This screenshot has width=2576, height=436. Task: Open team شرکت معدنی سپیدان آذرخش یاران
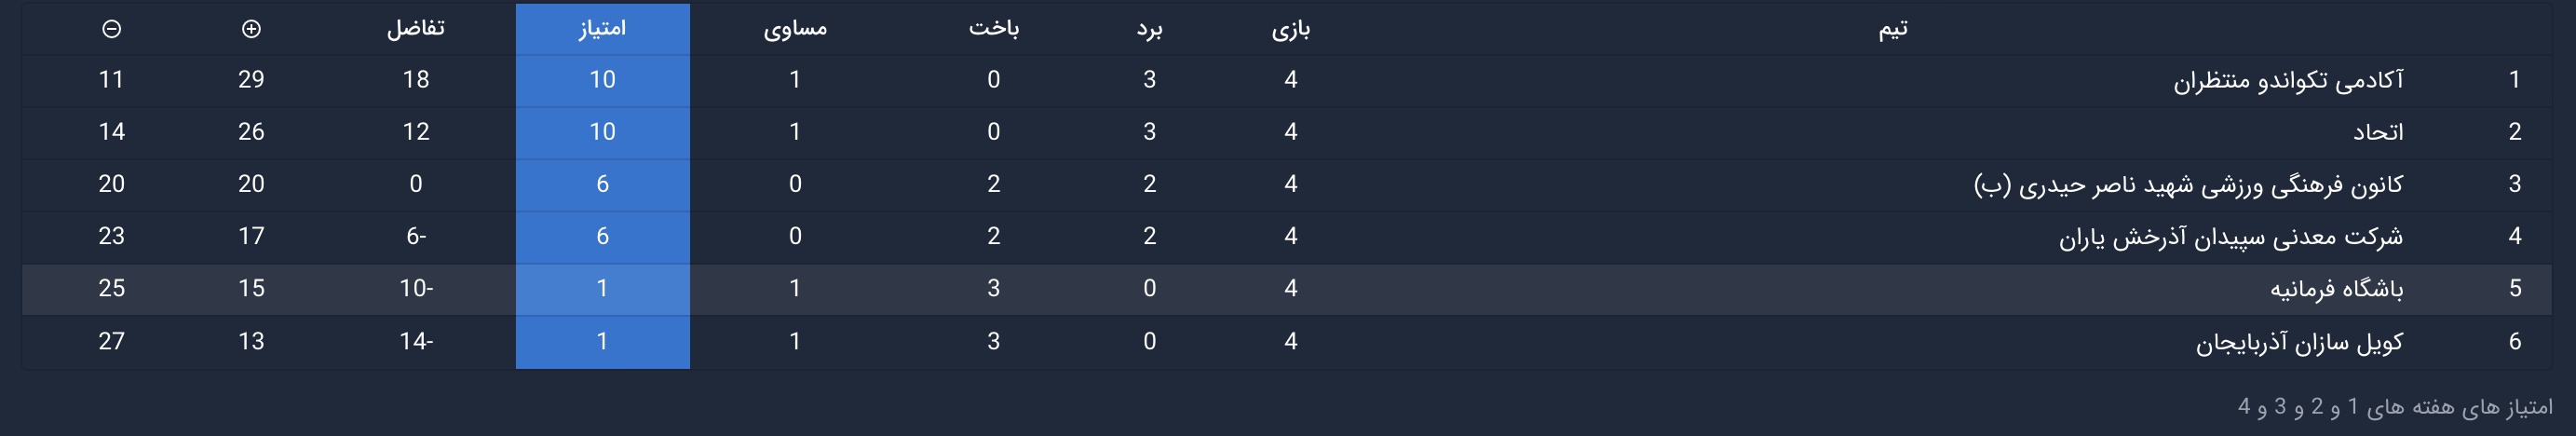tap(2231, 236)
